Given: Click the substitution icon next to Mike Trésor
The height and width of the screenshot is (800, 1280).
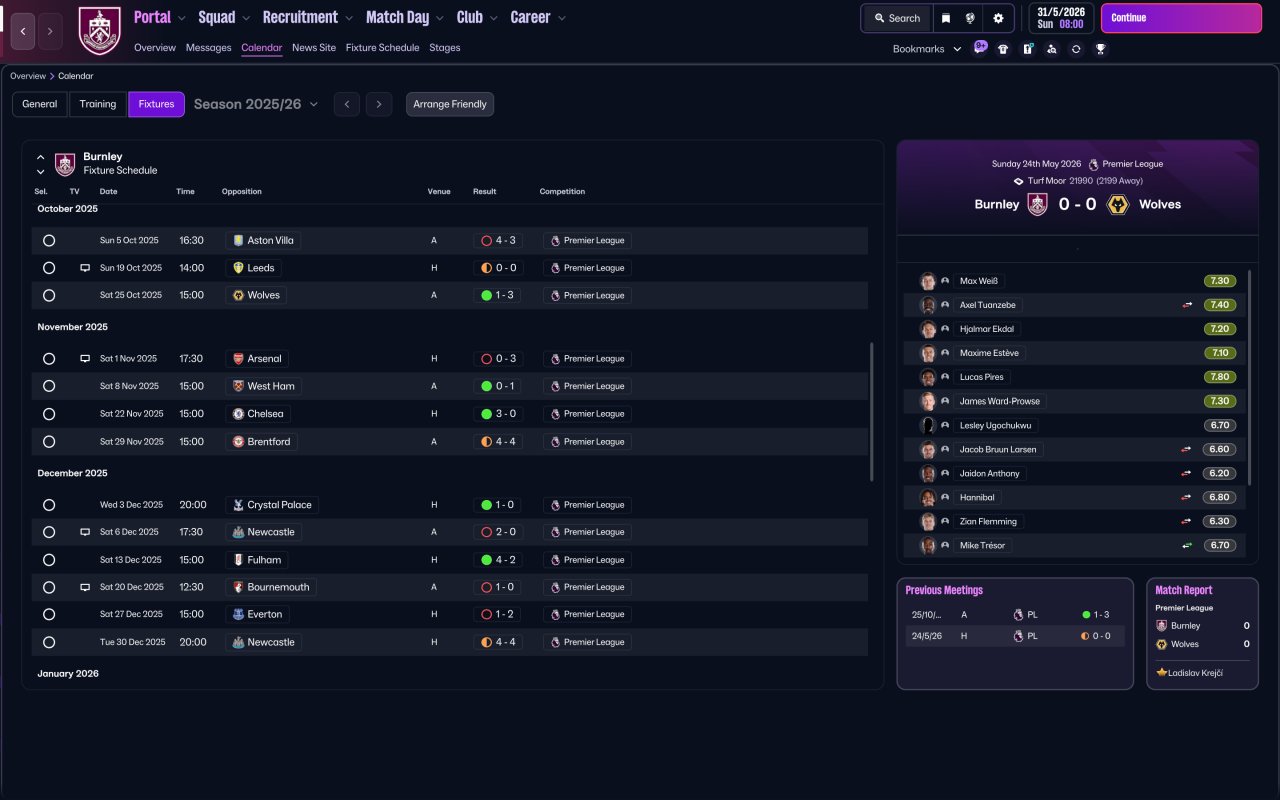Looking at the screenshot, I should pyautogui.click(x=1187, y=545).
